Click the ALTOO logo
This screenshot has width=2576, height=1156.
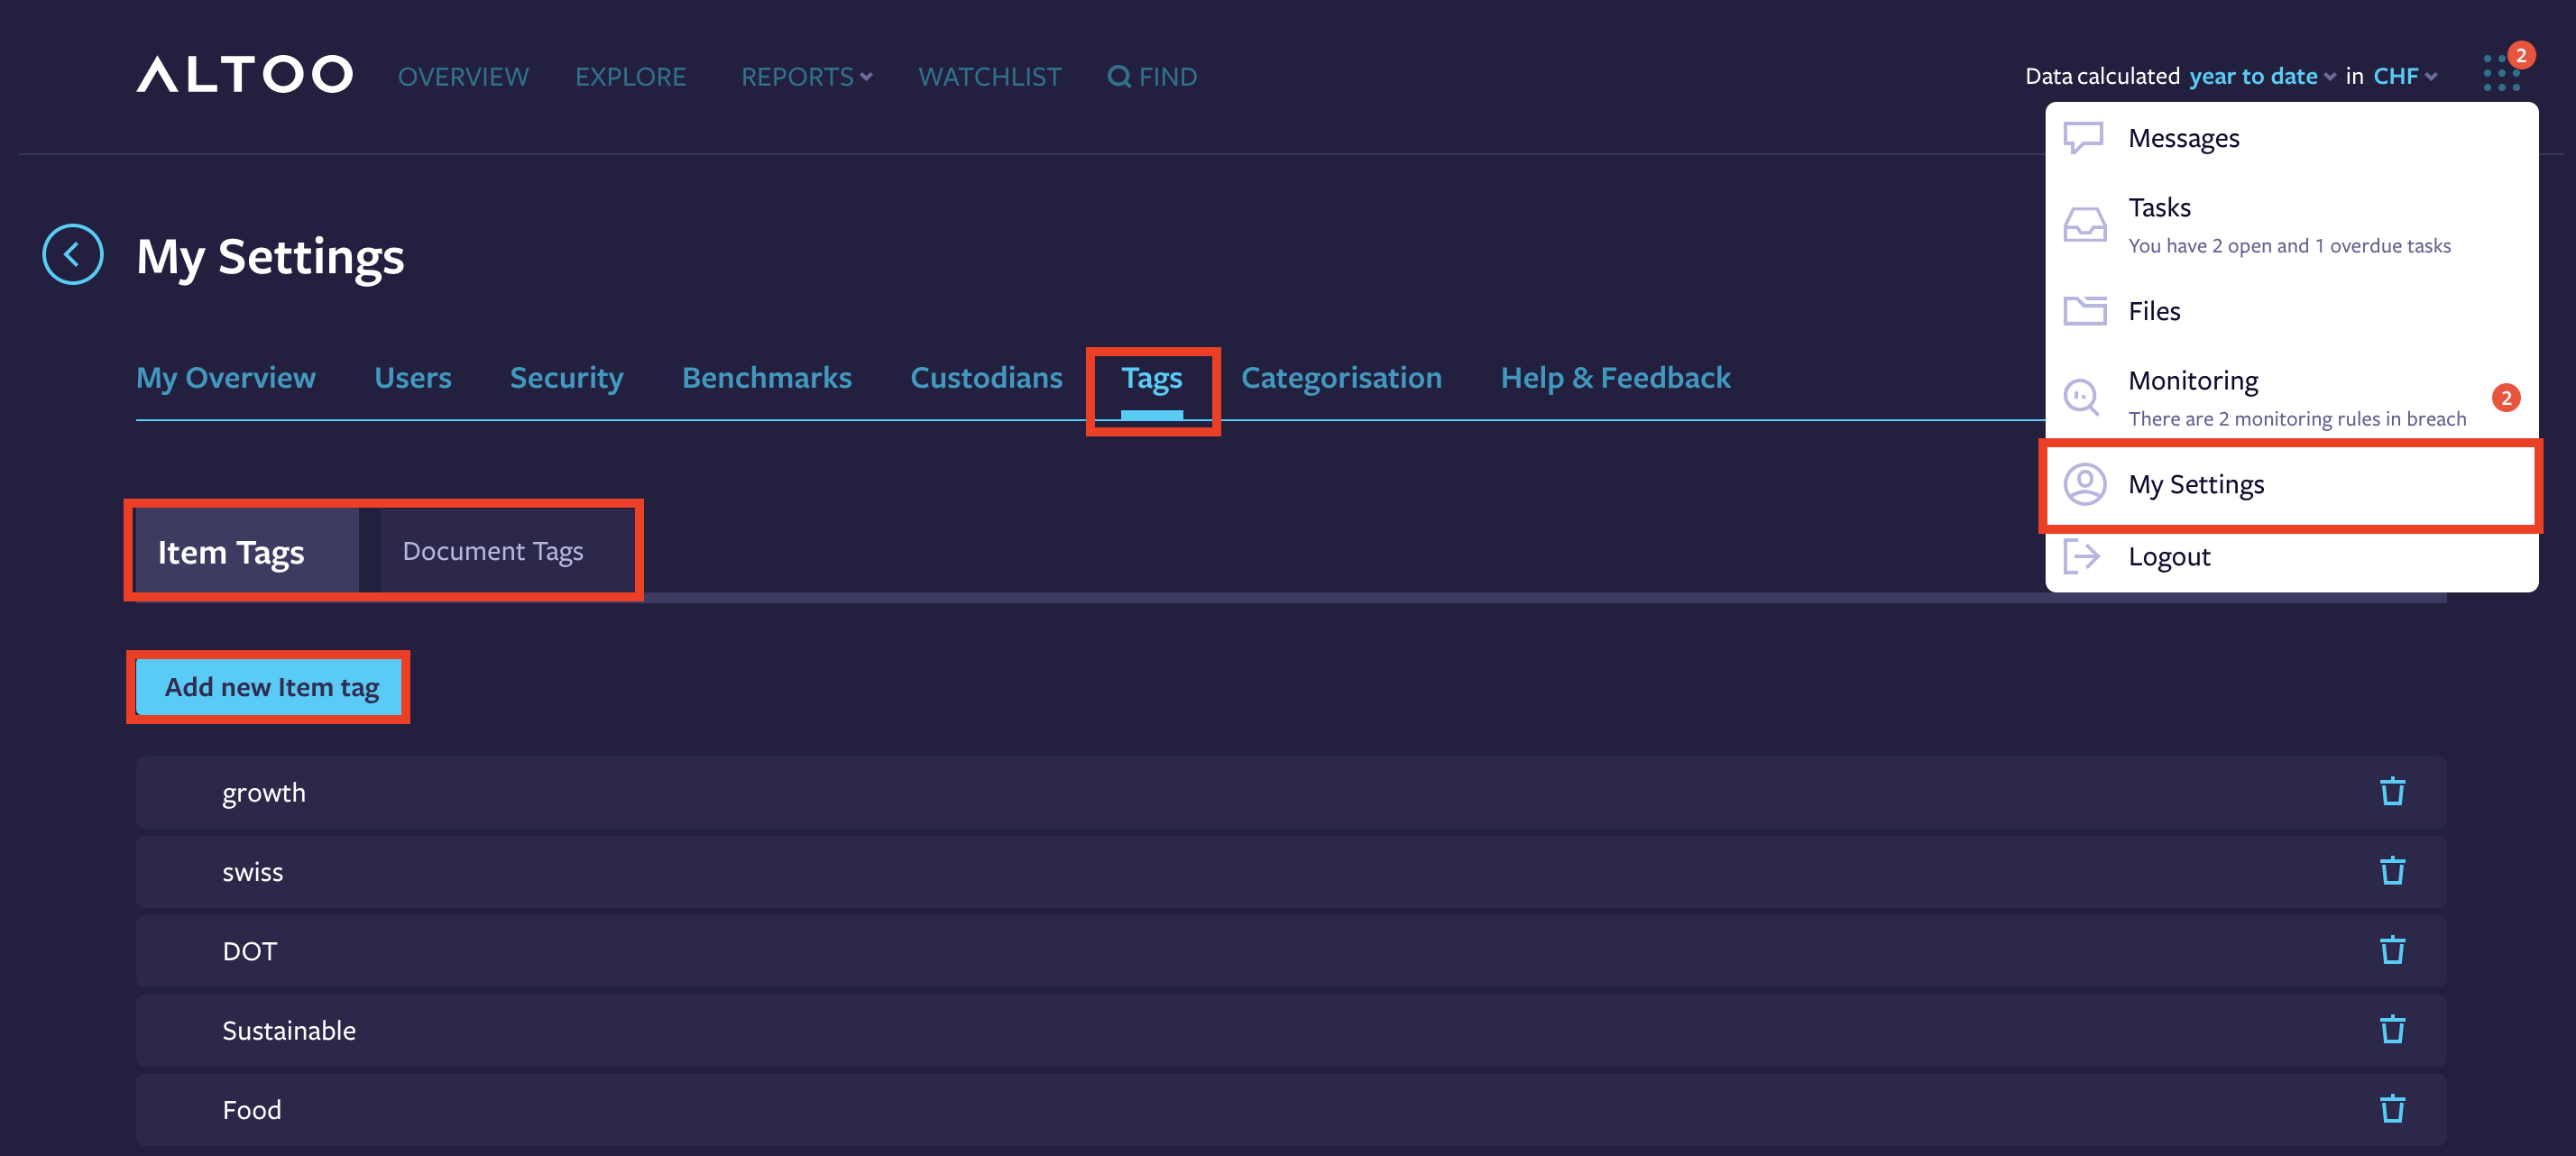(244, 74)
